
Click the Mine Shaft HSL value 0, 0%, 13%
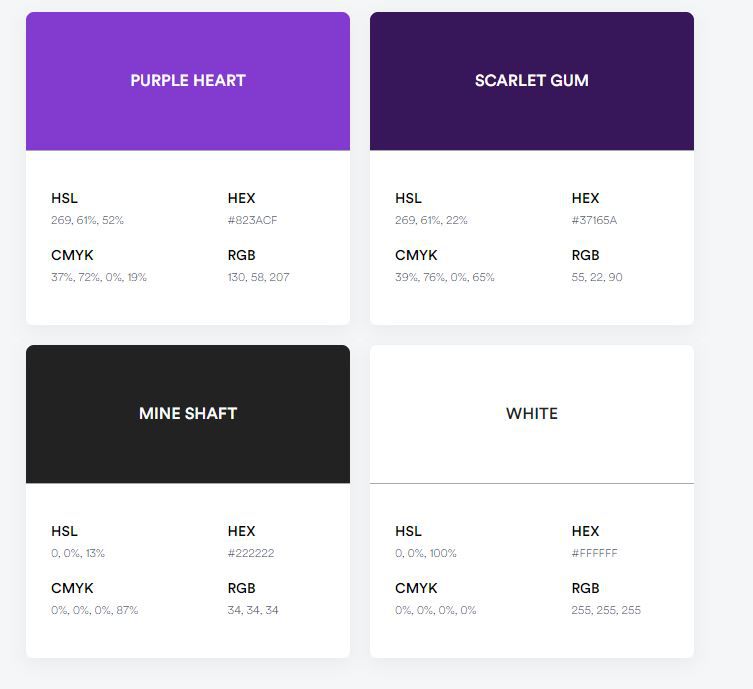click(x=78, y=553)
